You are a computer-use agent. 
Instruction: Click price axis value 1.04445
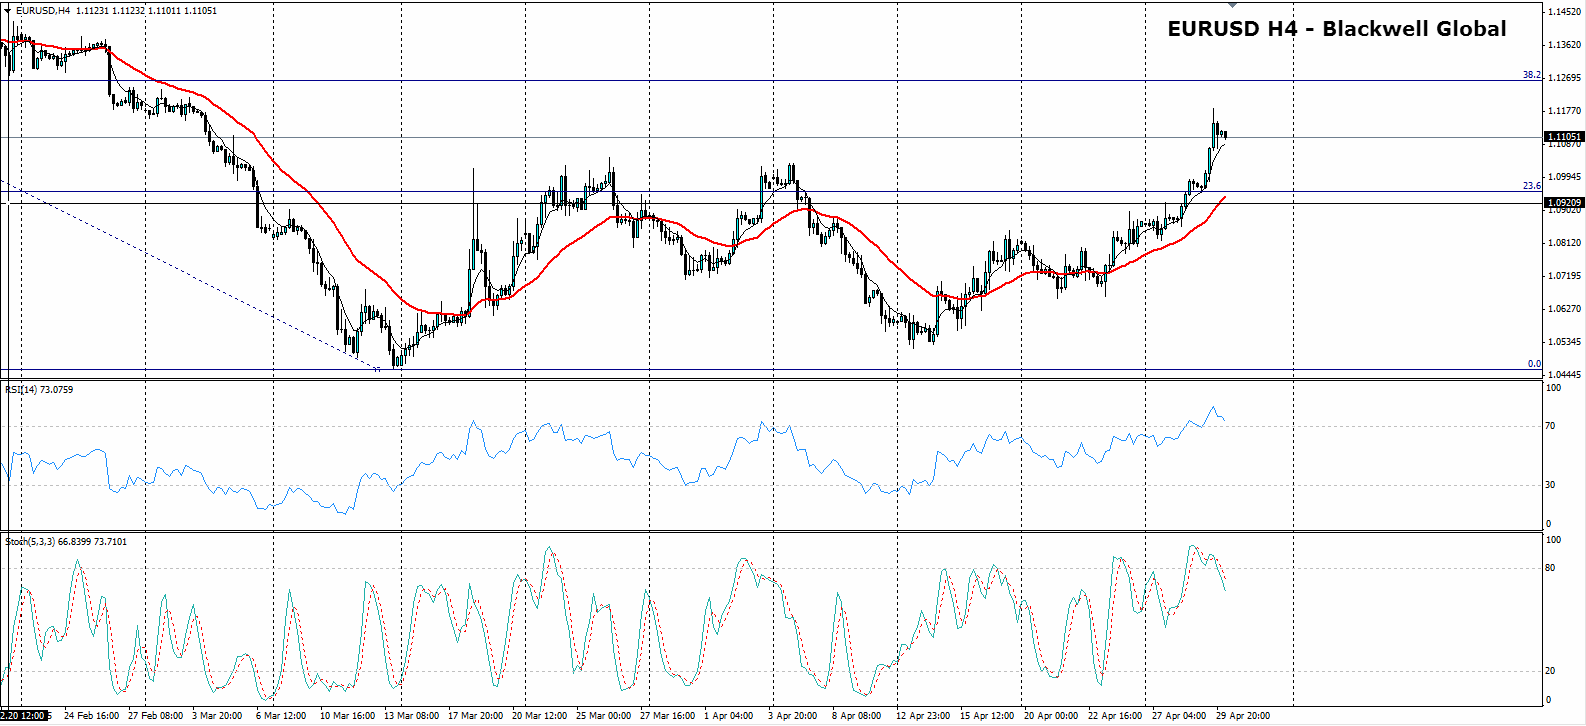pos(1564,375)
